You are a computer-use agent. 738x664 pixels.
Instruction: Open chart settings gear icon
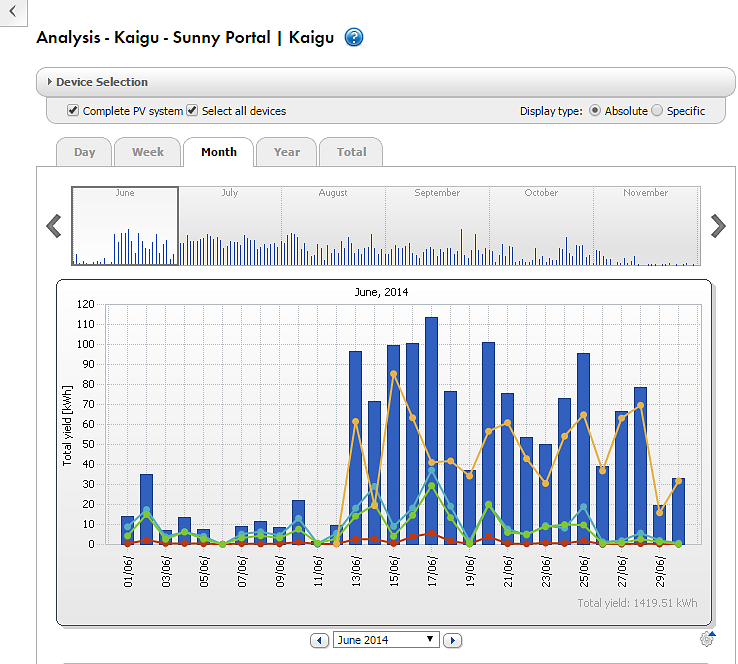coord(708,640)
